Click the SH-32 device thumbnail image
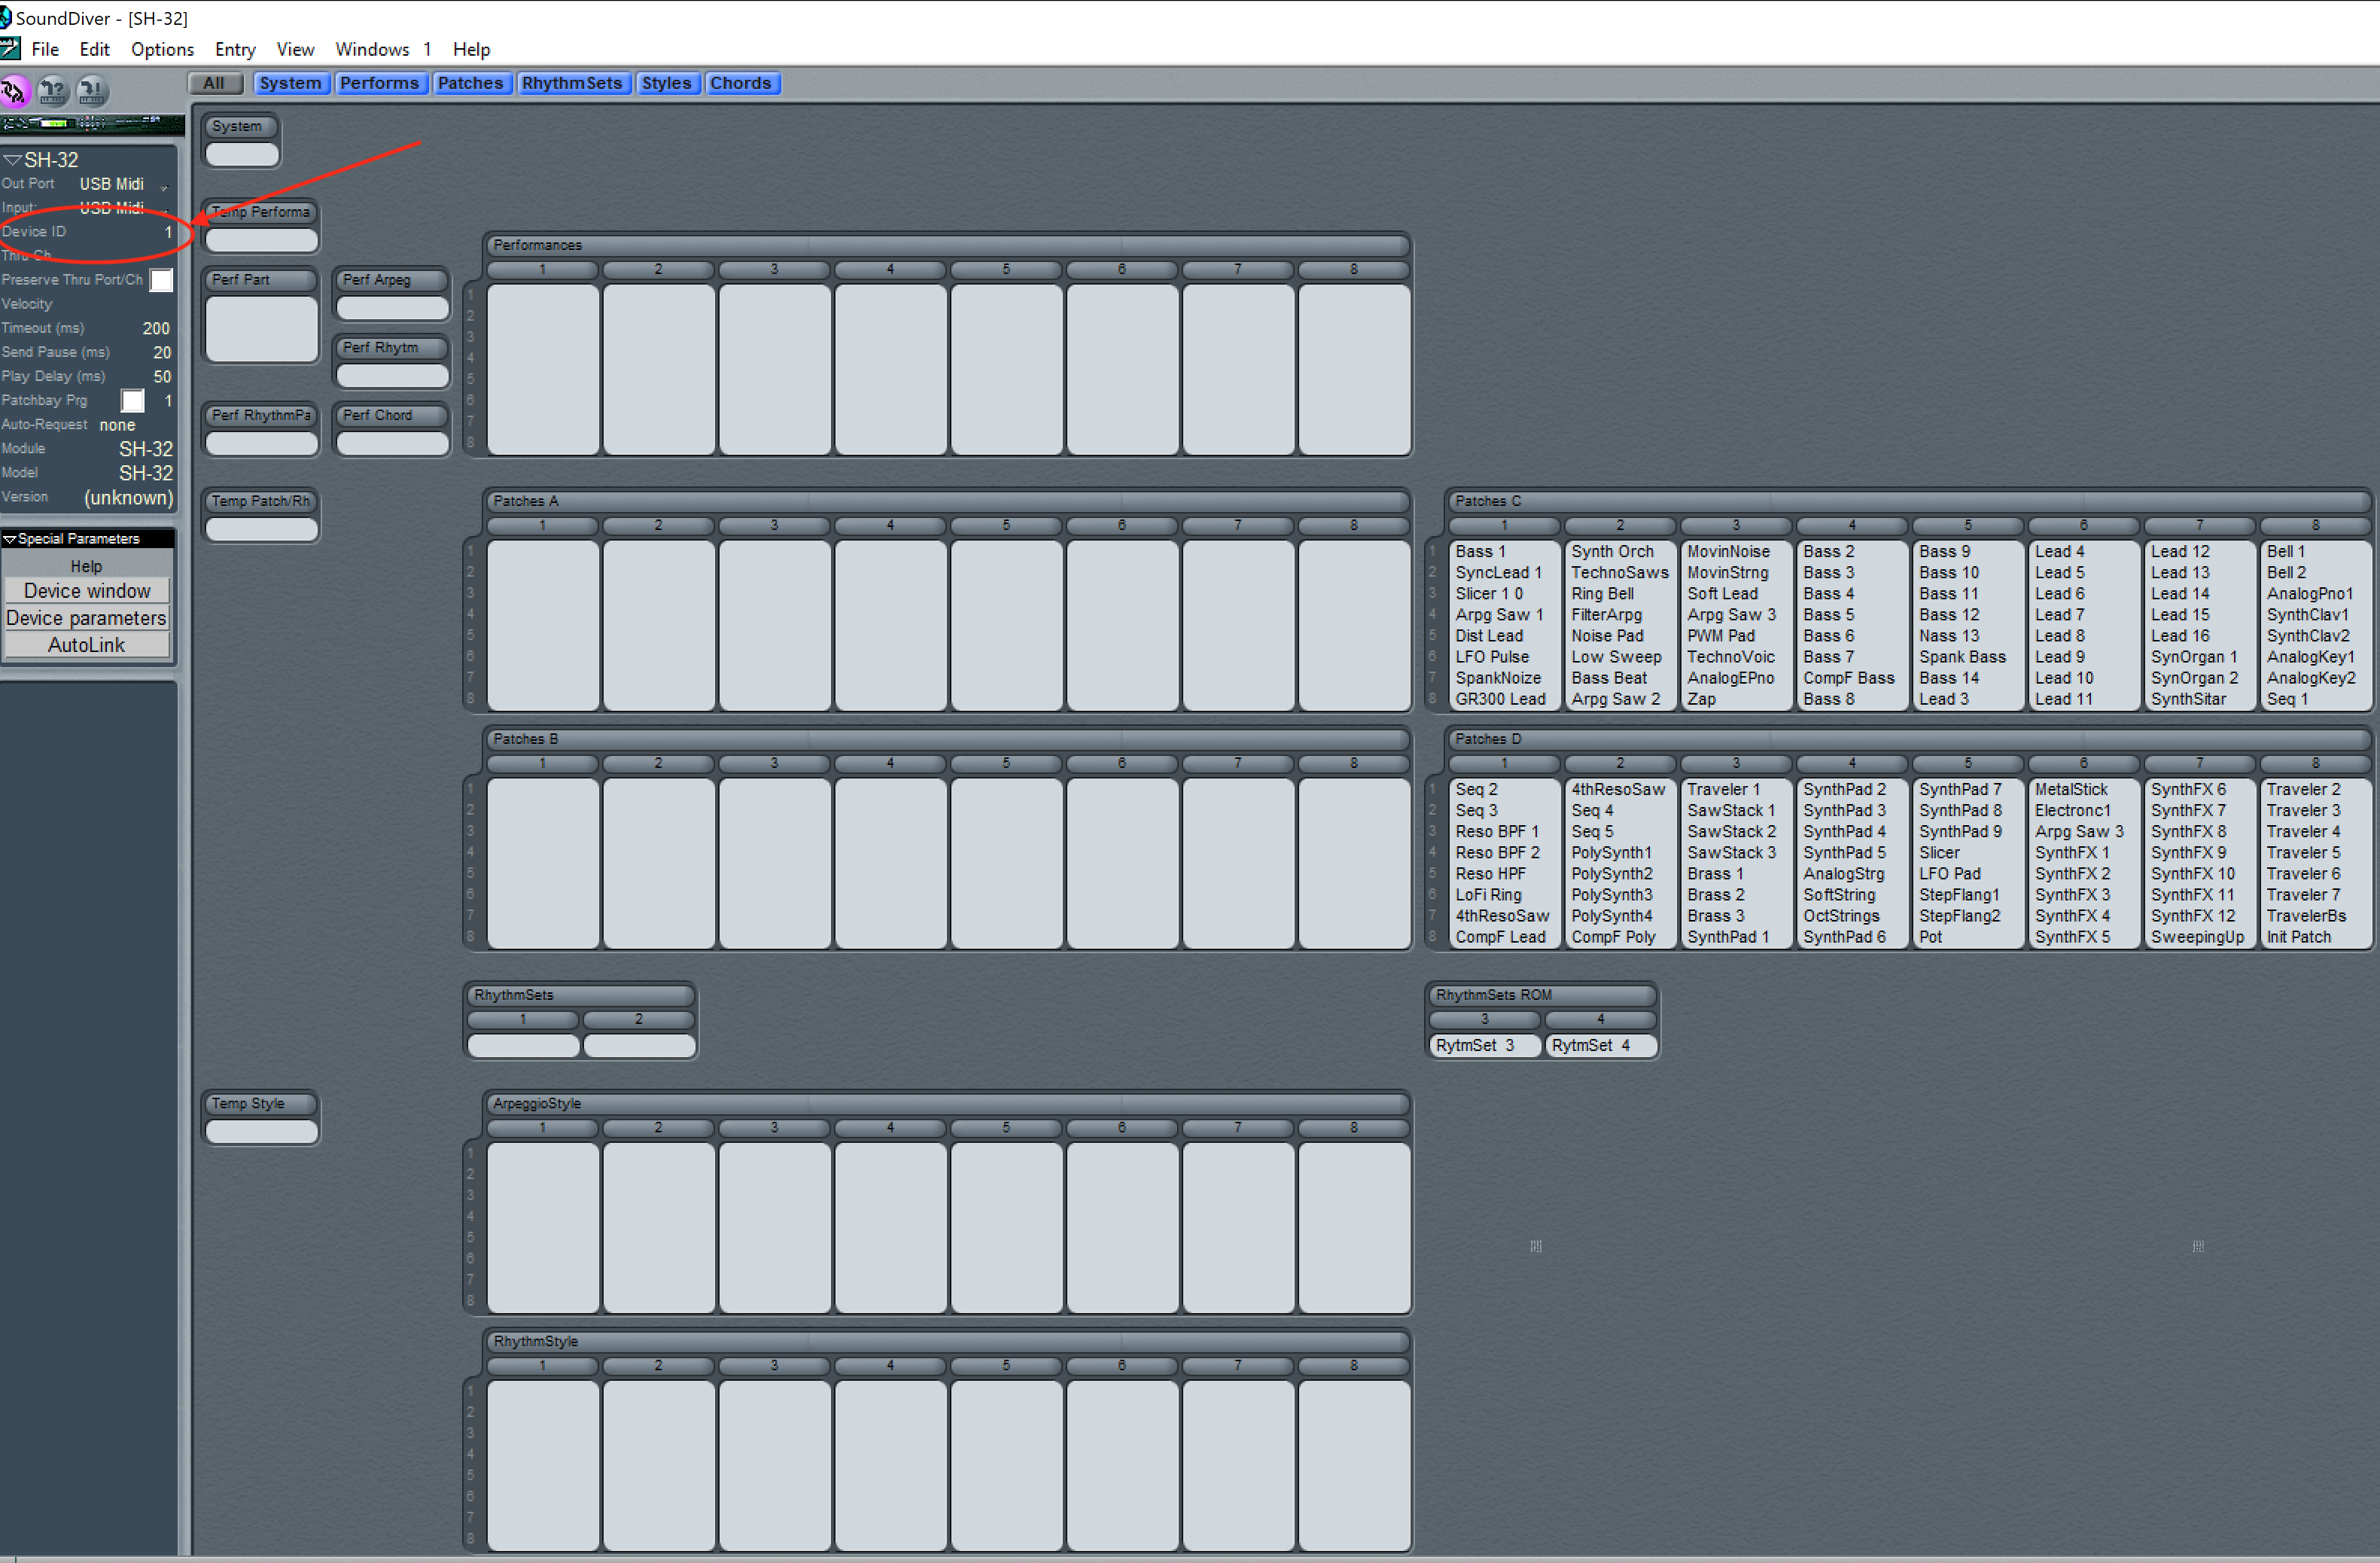 pyautogui.click(x=92, y=123)
